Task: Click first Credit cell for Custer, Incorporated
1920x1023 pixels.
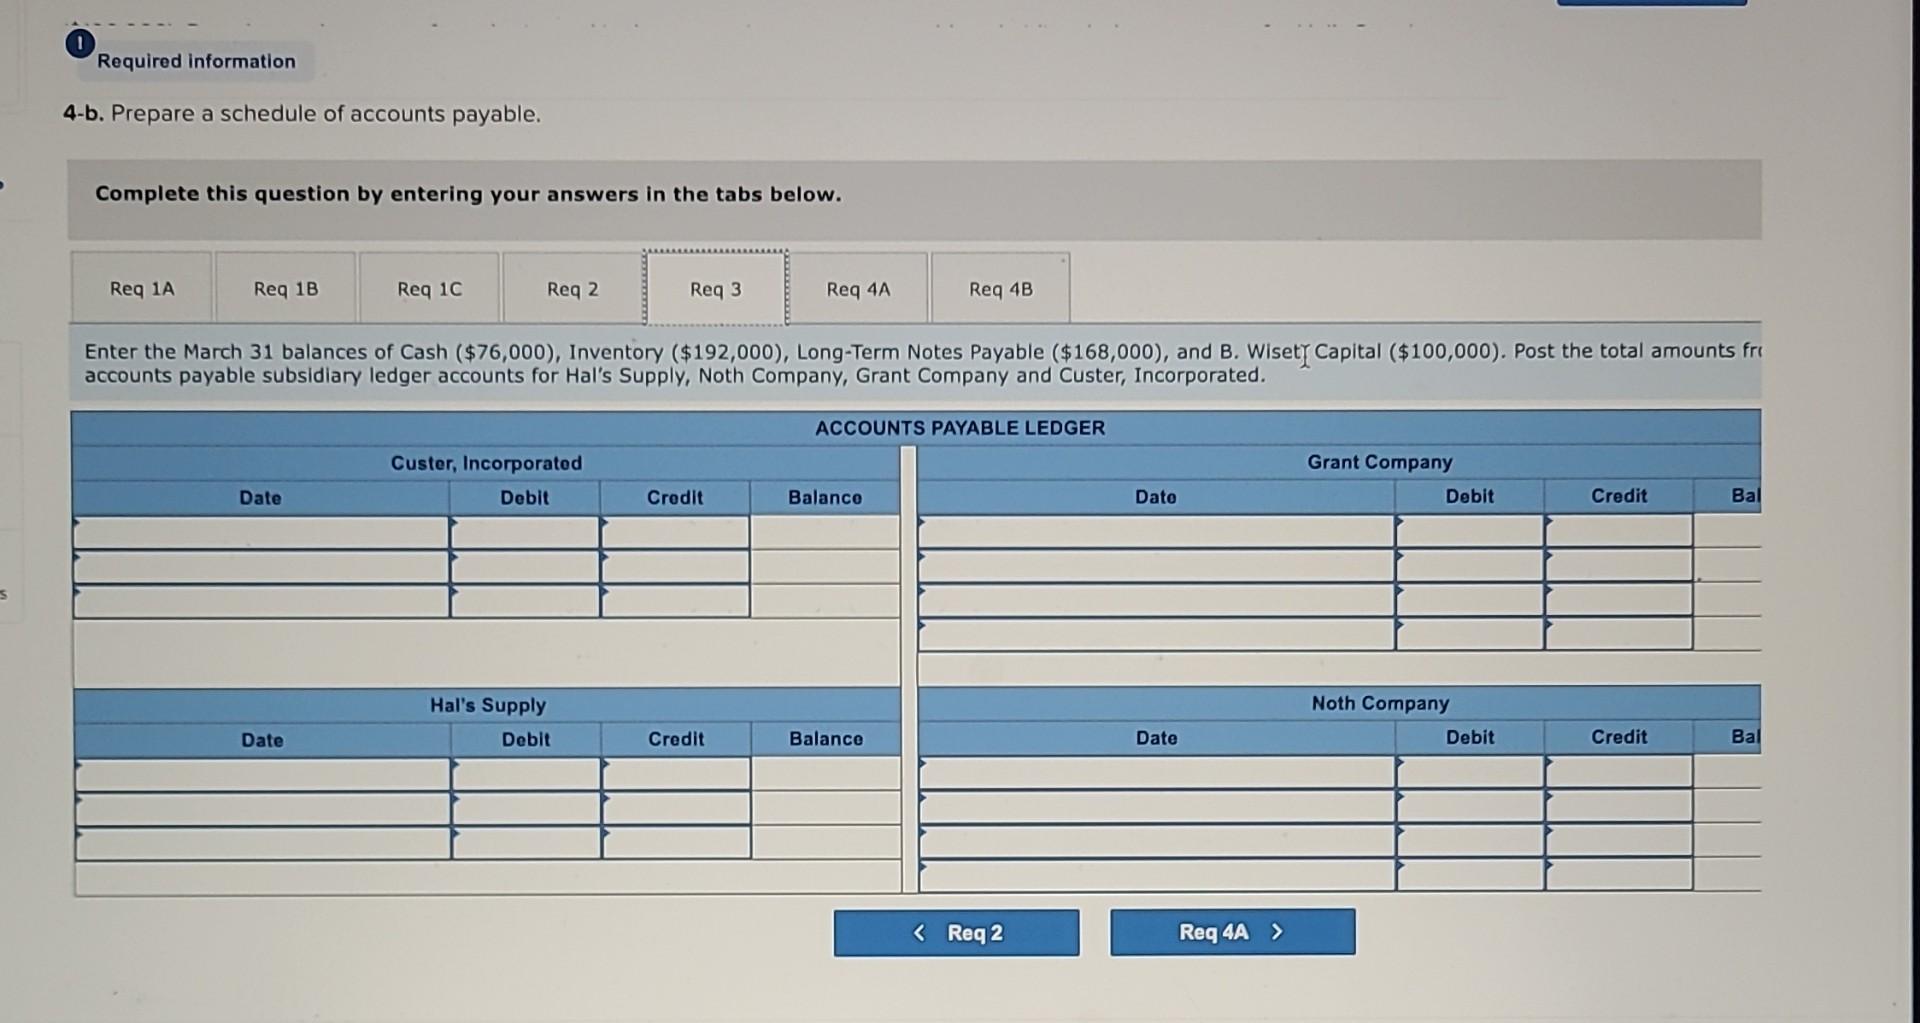Action: tap(675, 533)
